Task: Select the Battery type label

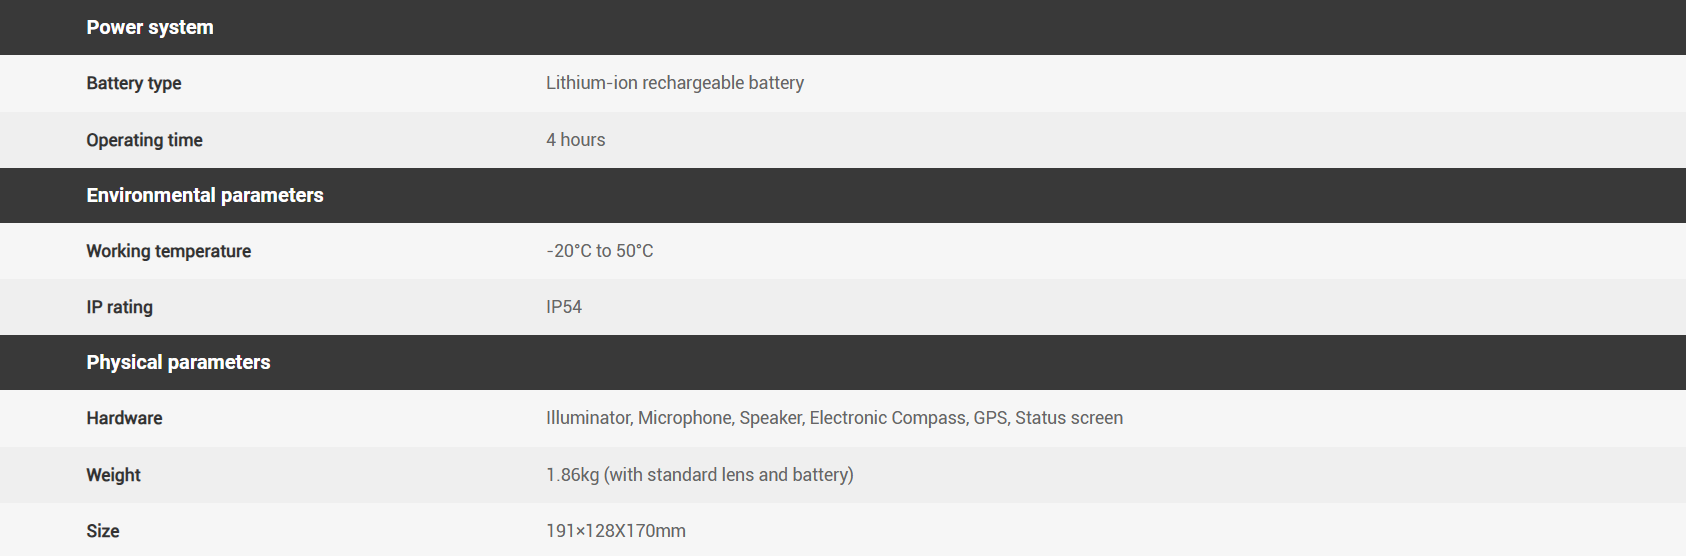Action: (x=134, y=83)
